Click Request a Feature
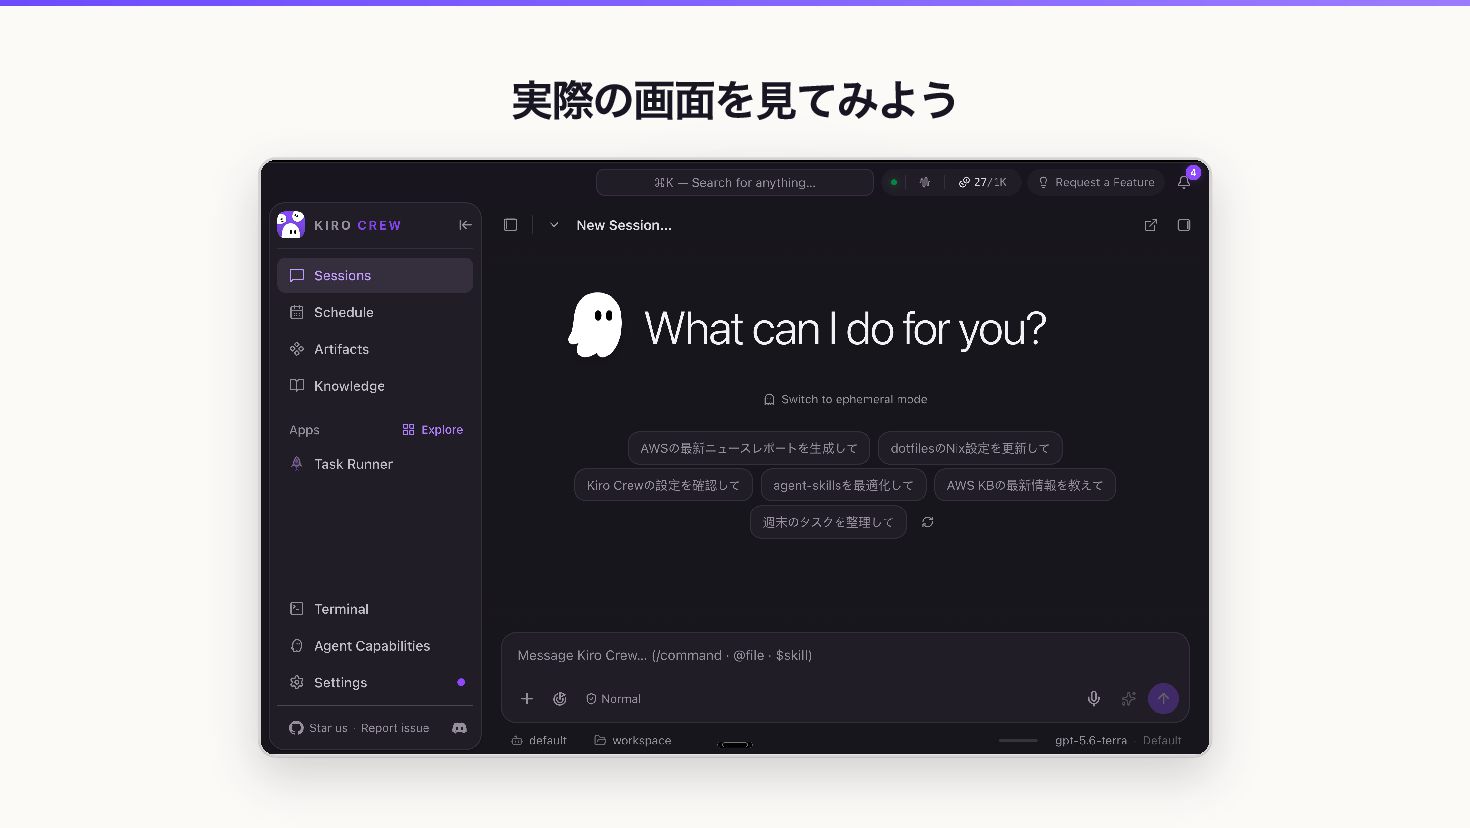 click(1096, 182)
